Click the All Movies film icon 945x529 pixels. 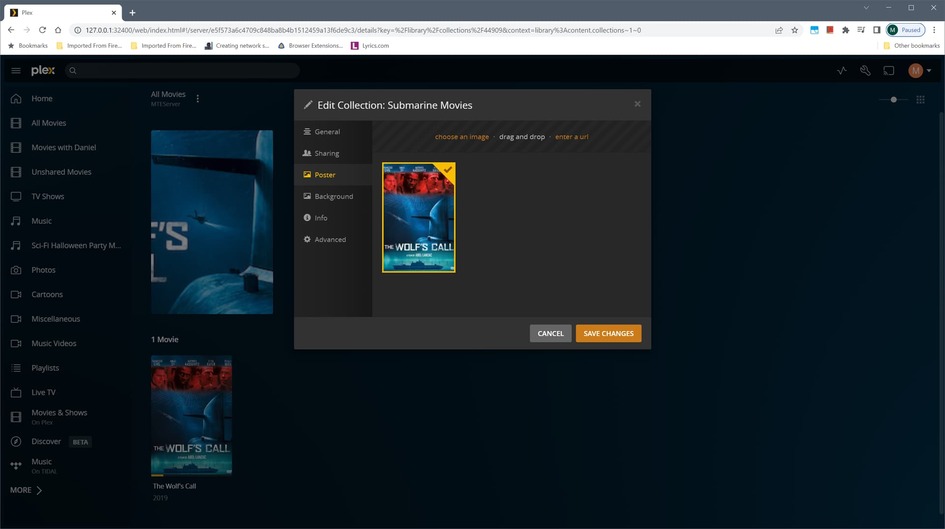point(16,123)
